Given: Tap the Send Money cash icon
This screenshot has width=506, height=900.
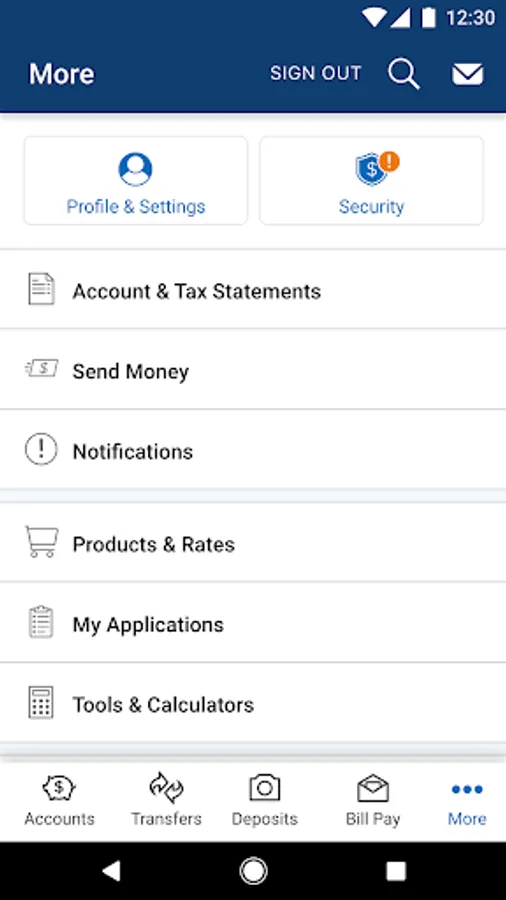Looking at the screenshot, I should [41, 368].
